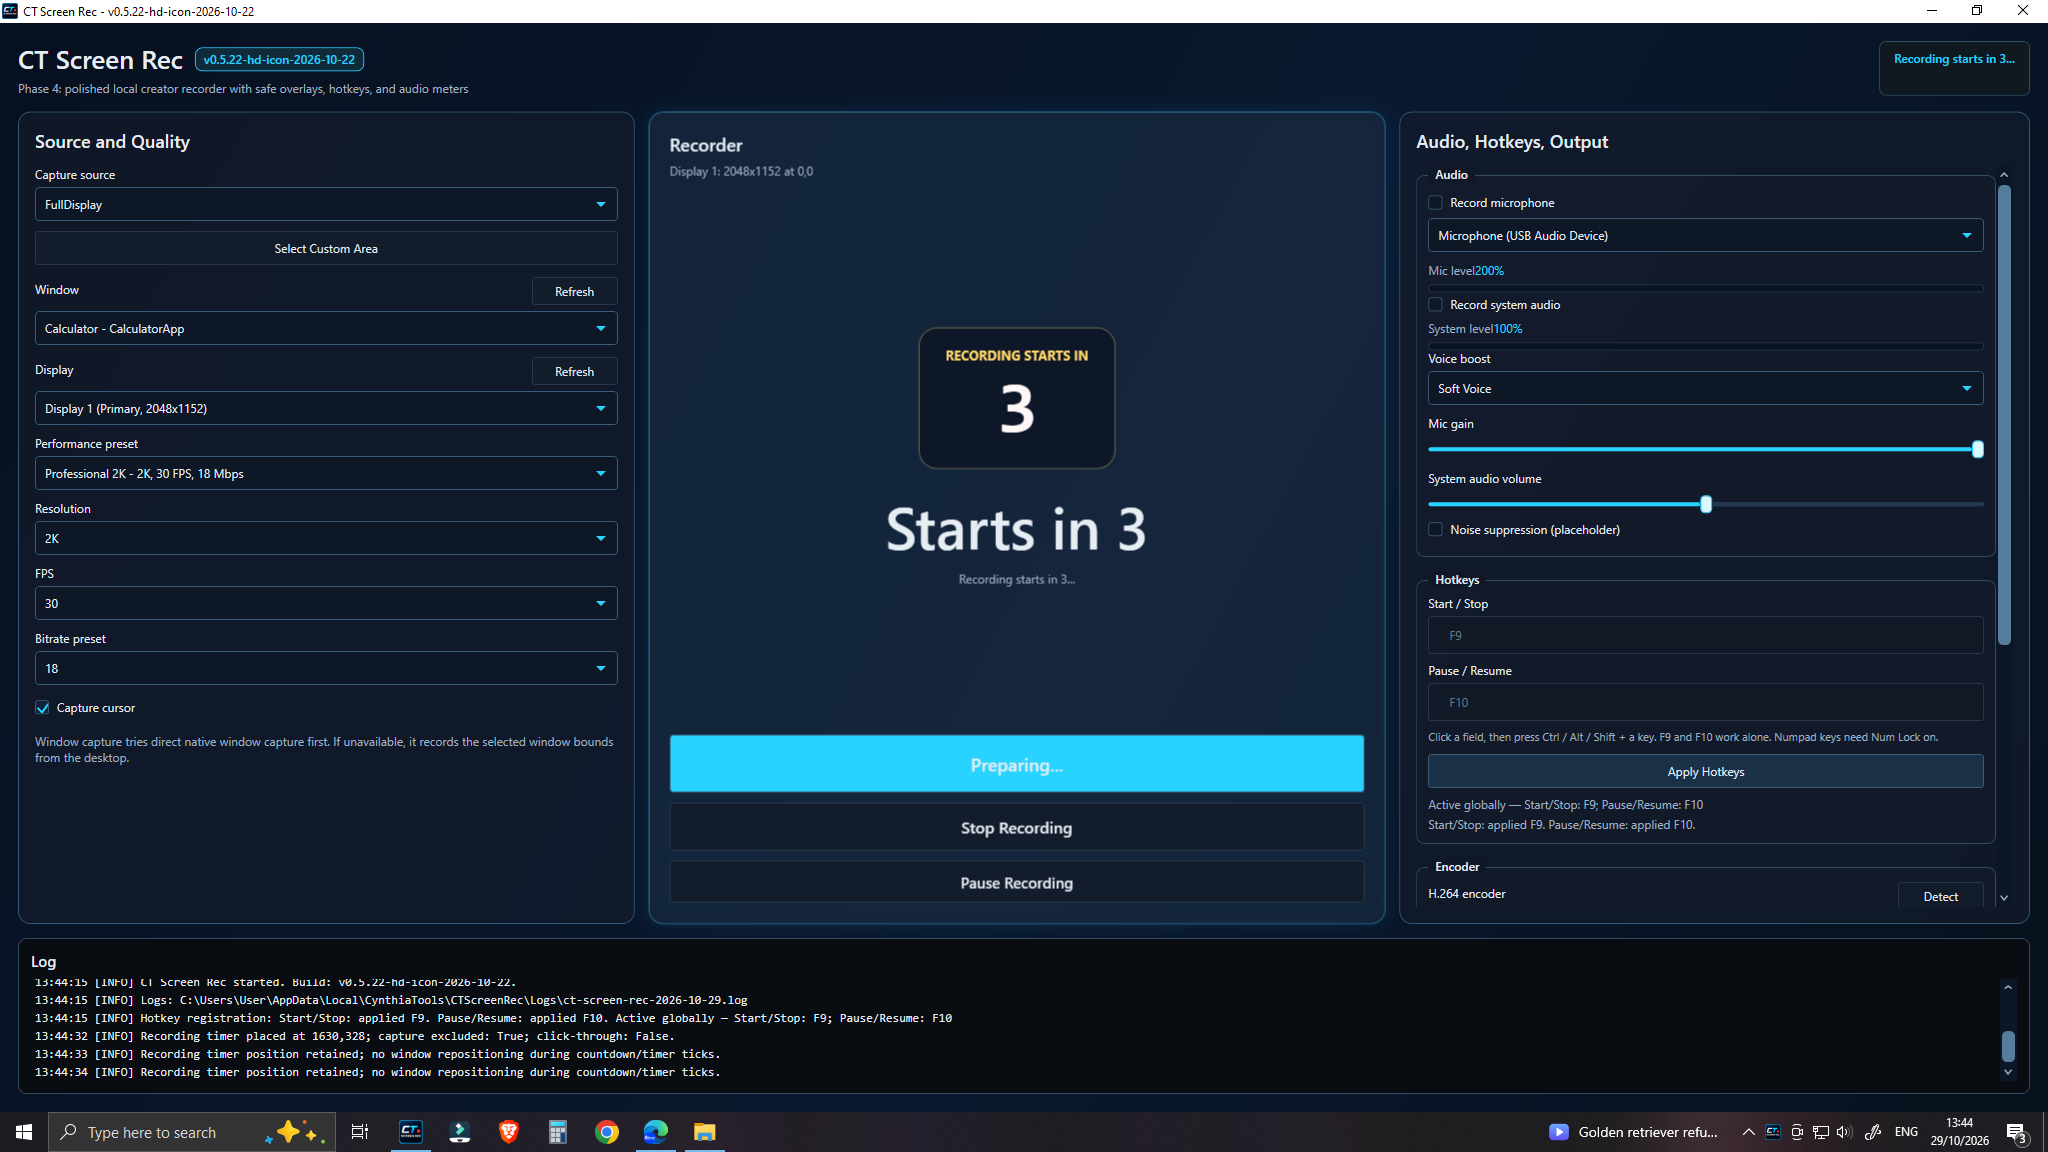Enable Record microphone checkbox

1436,203
